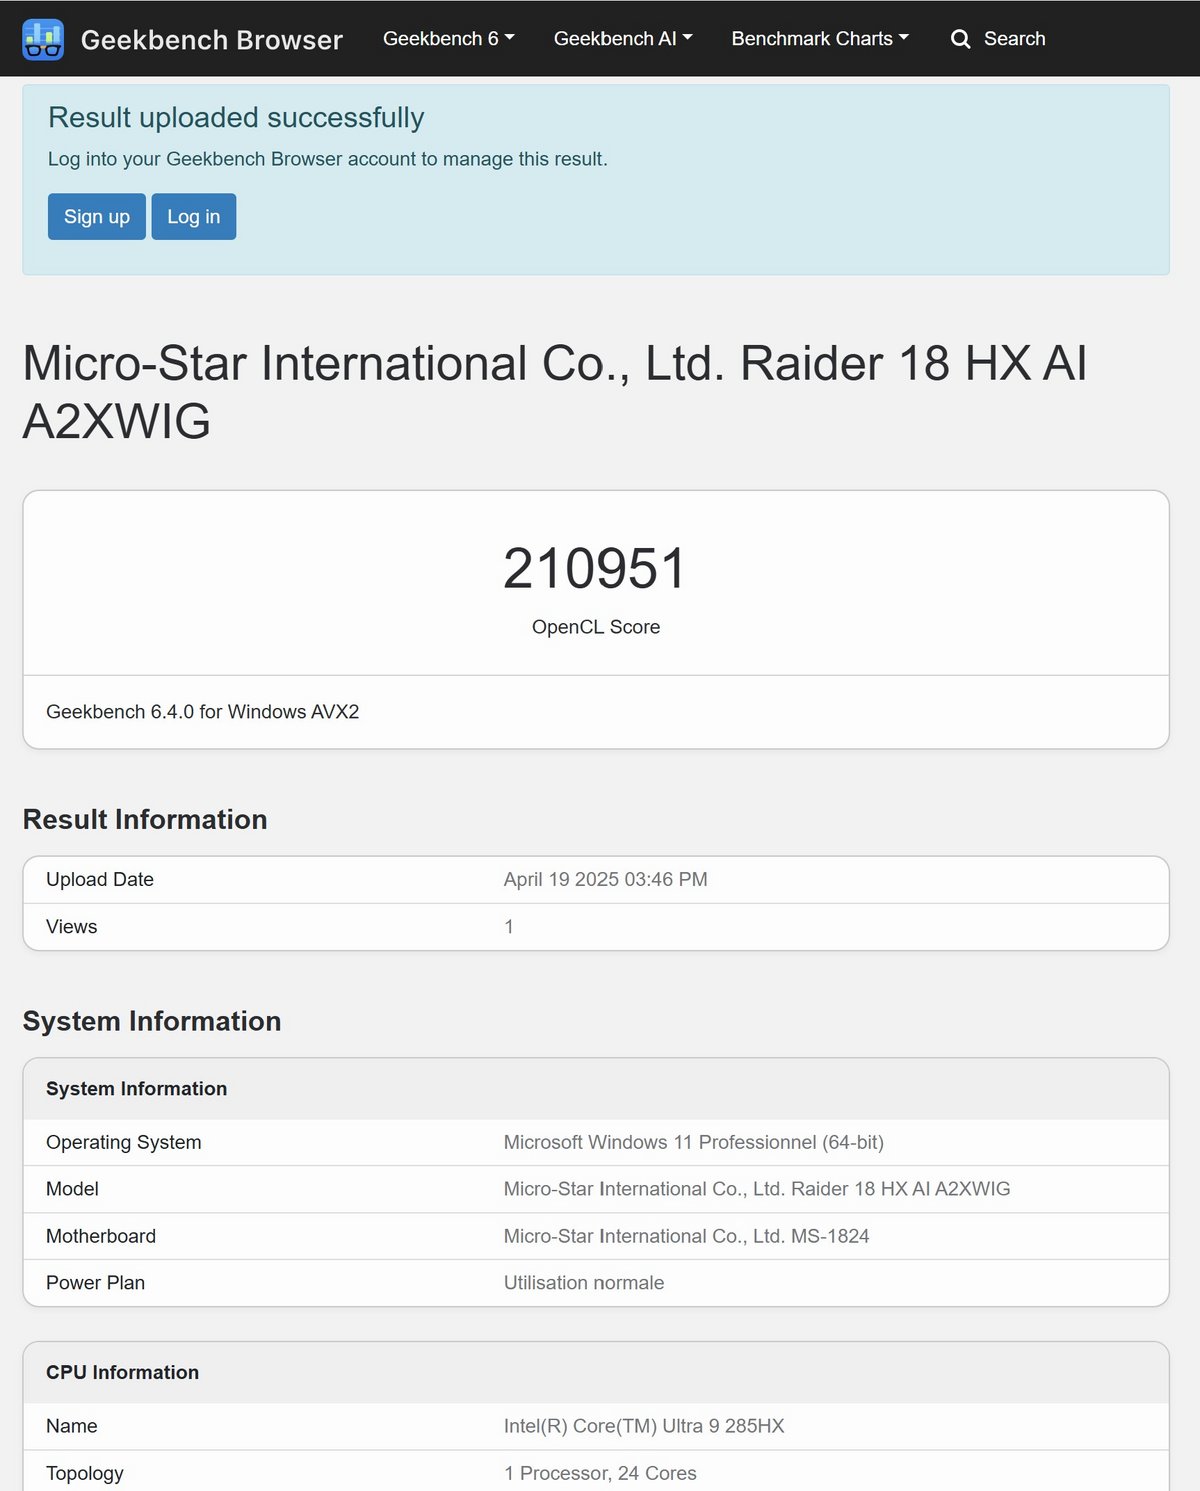
Task: Click the large System Information section heading
Action: [152, 1021]
